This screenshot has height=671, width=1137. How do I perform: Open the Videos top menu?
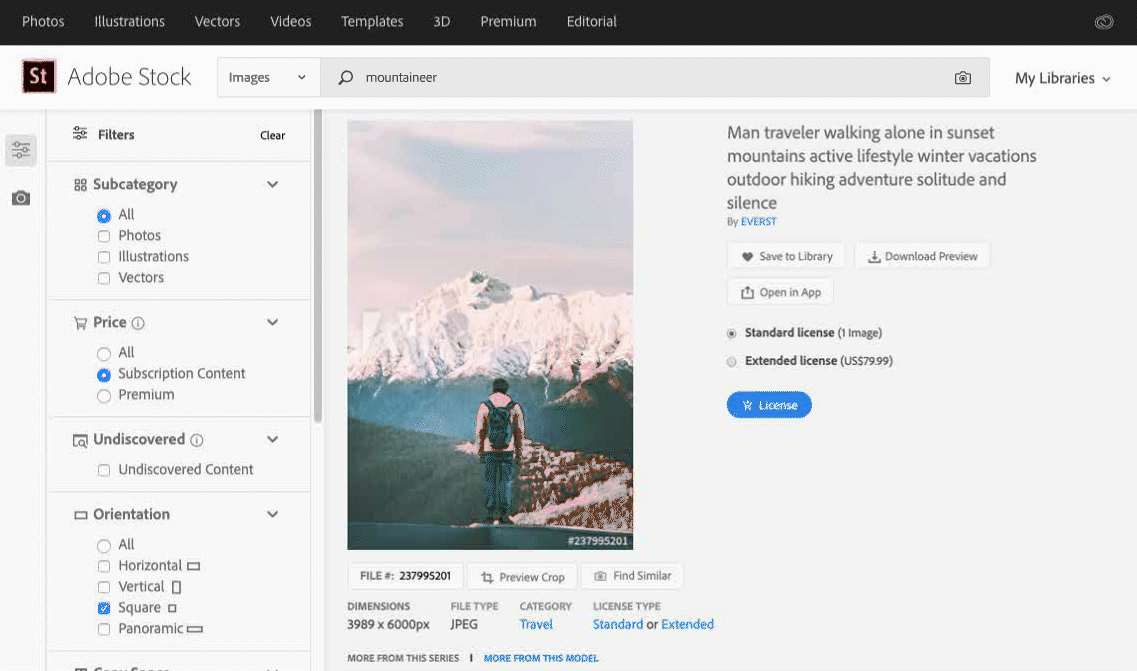(x=291, y=22)
